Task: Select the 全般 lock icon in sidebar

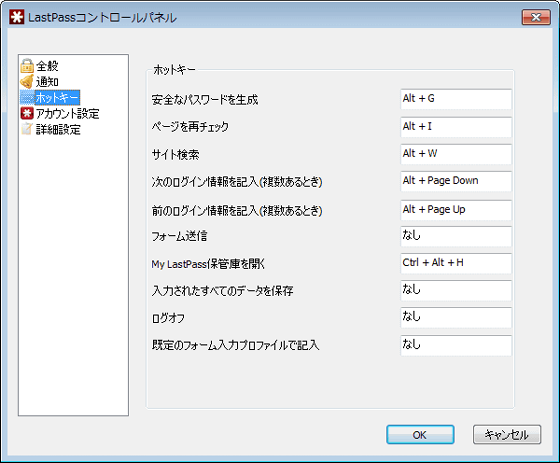Action: (x=27, y=66)
